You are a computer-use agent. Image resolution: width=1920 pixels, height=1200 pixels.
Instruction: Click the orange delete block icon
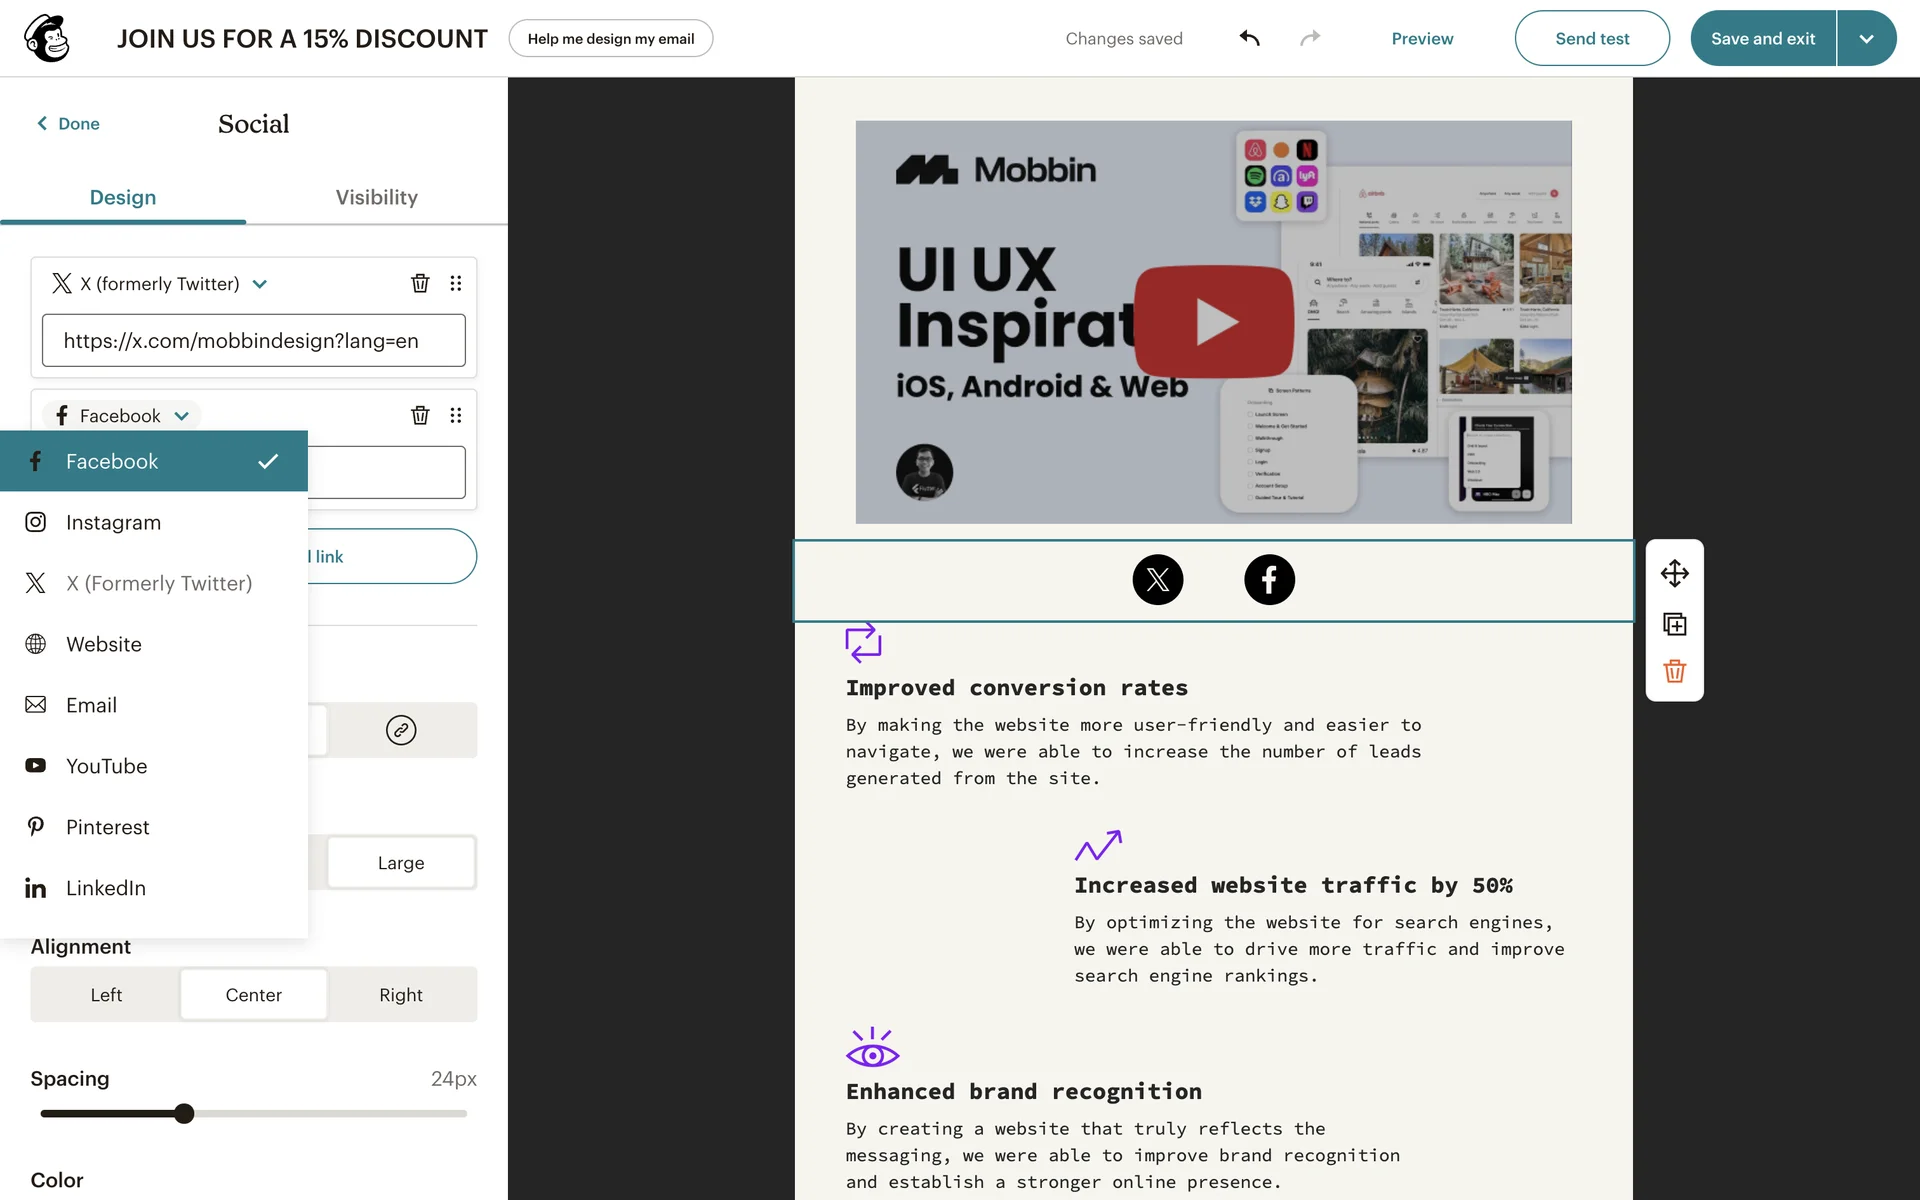1674,671
